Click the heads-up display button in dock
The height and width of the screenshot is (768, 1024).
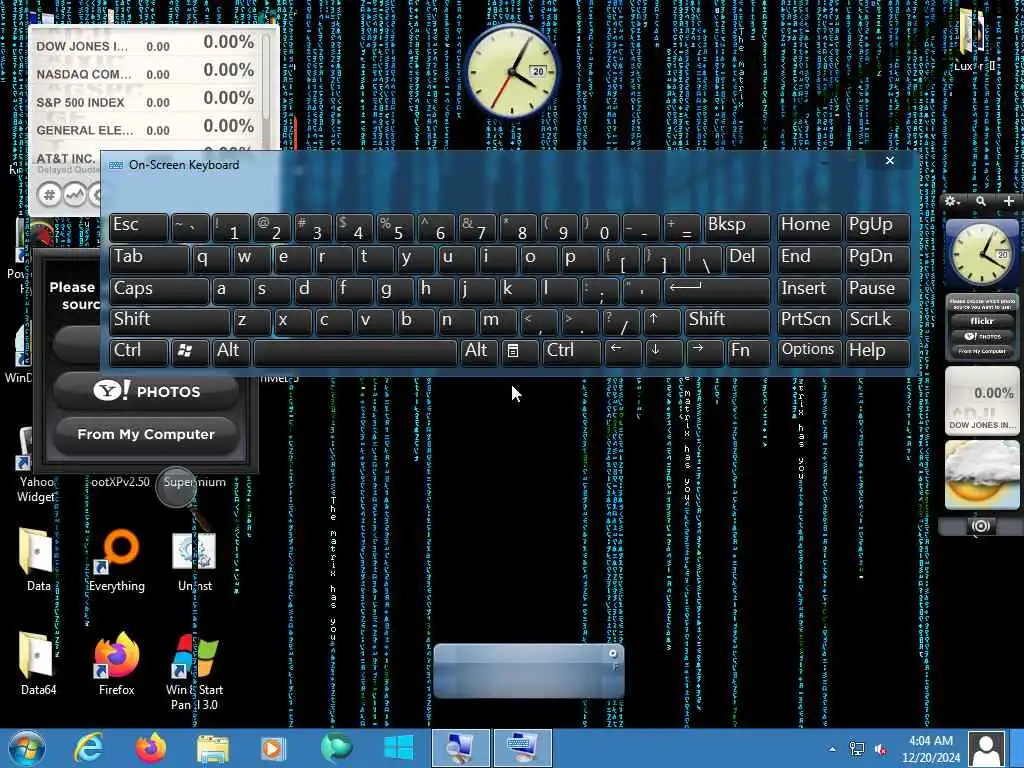[980, 526]
